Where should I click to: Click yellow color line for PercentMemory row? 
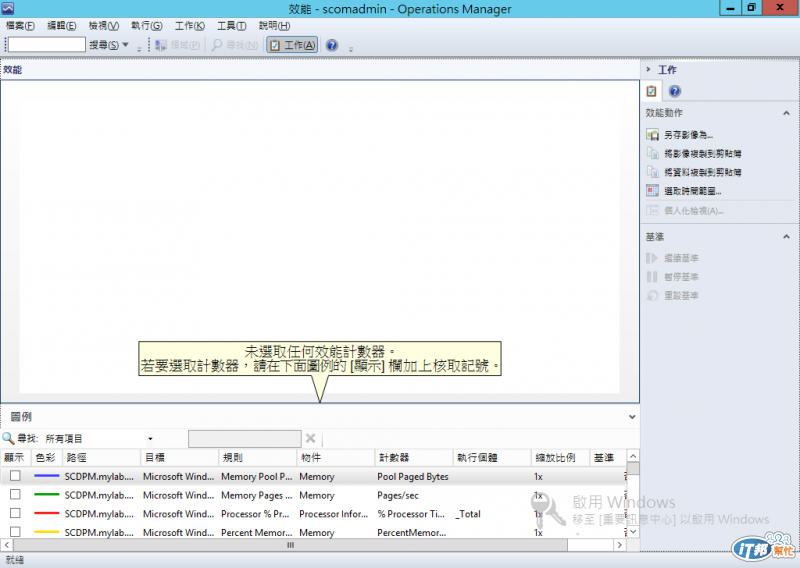click(47, 532)
